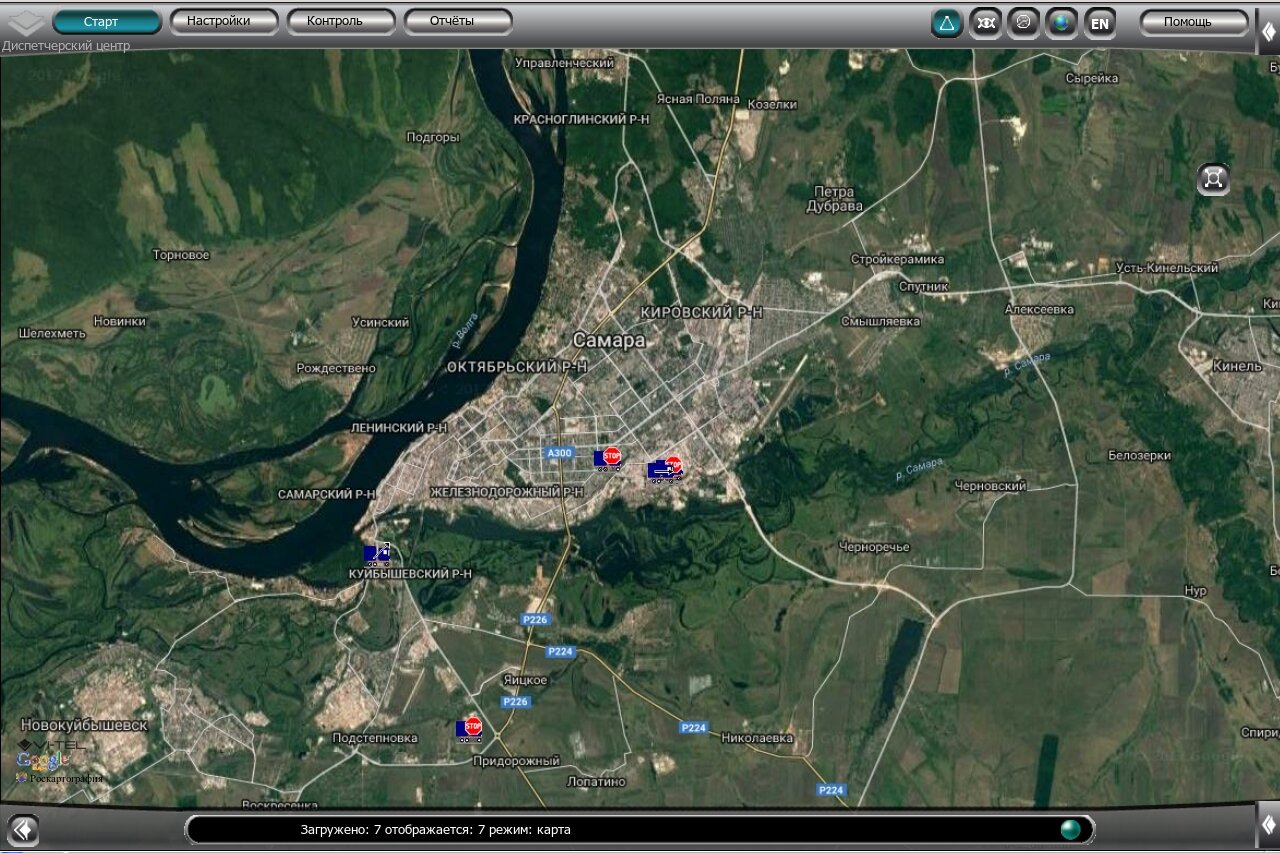The height and width of the screenshot is (853, 1280).
Task: Open the Старт tab
Action: (x=106, y=22)
